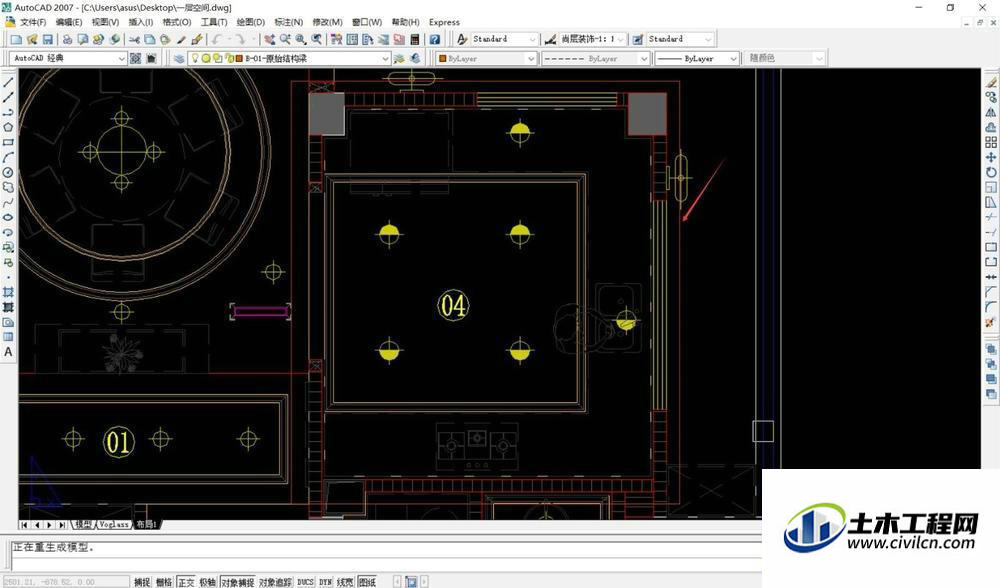This screenshot has width=1000, height=588.
Task: Switch to the 模型 model tab
Action: pos(84,524)
